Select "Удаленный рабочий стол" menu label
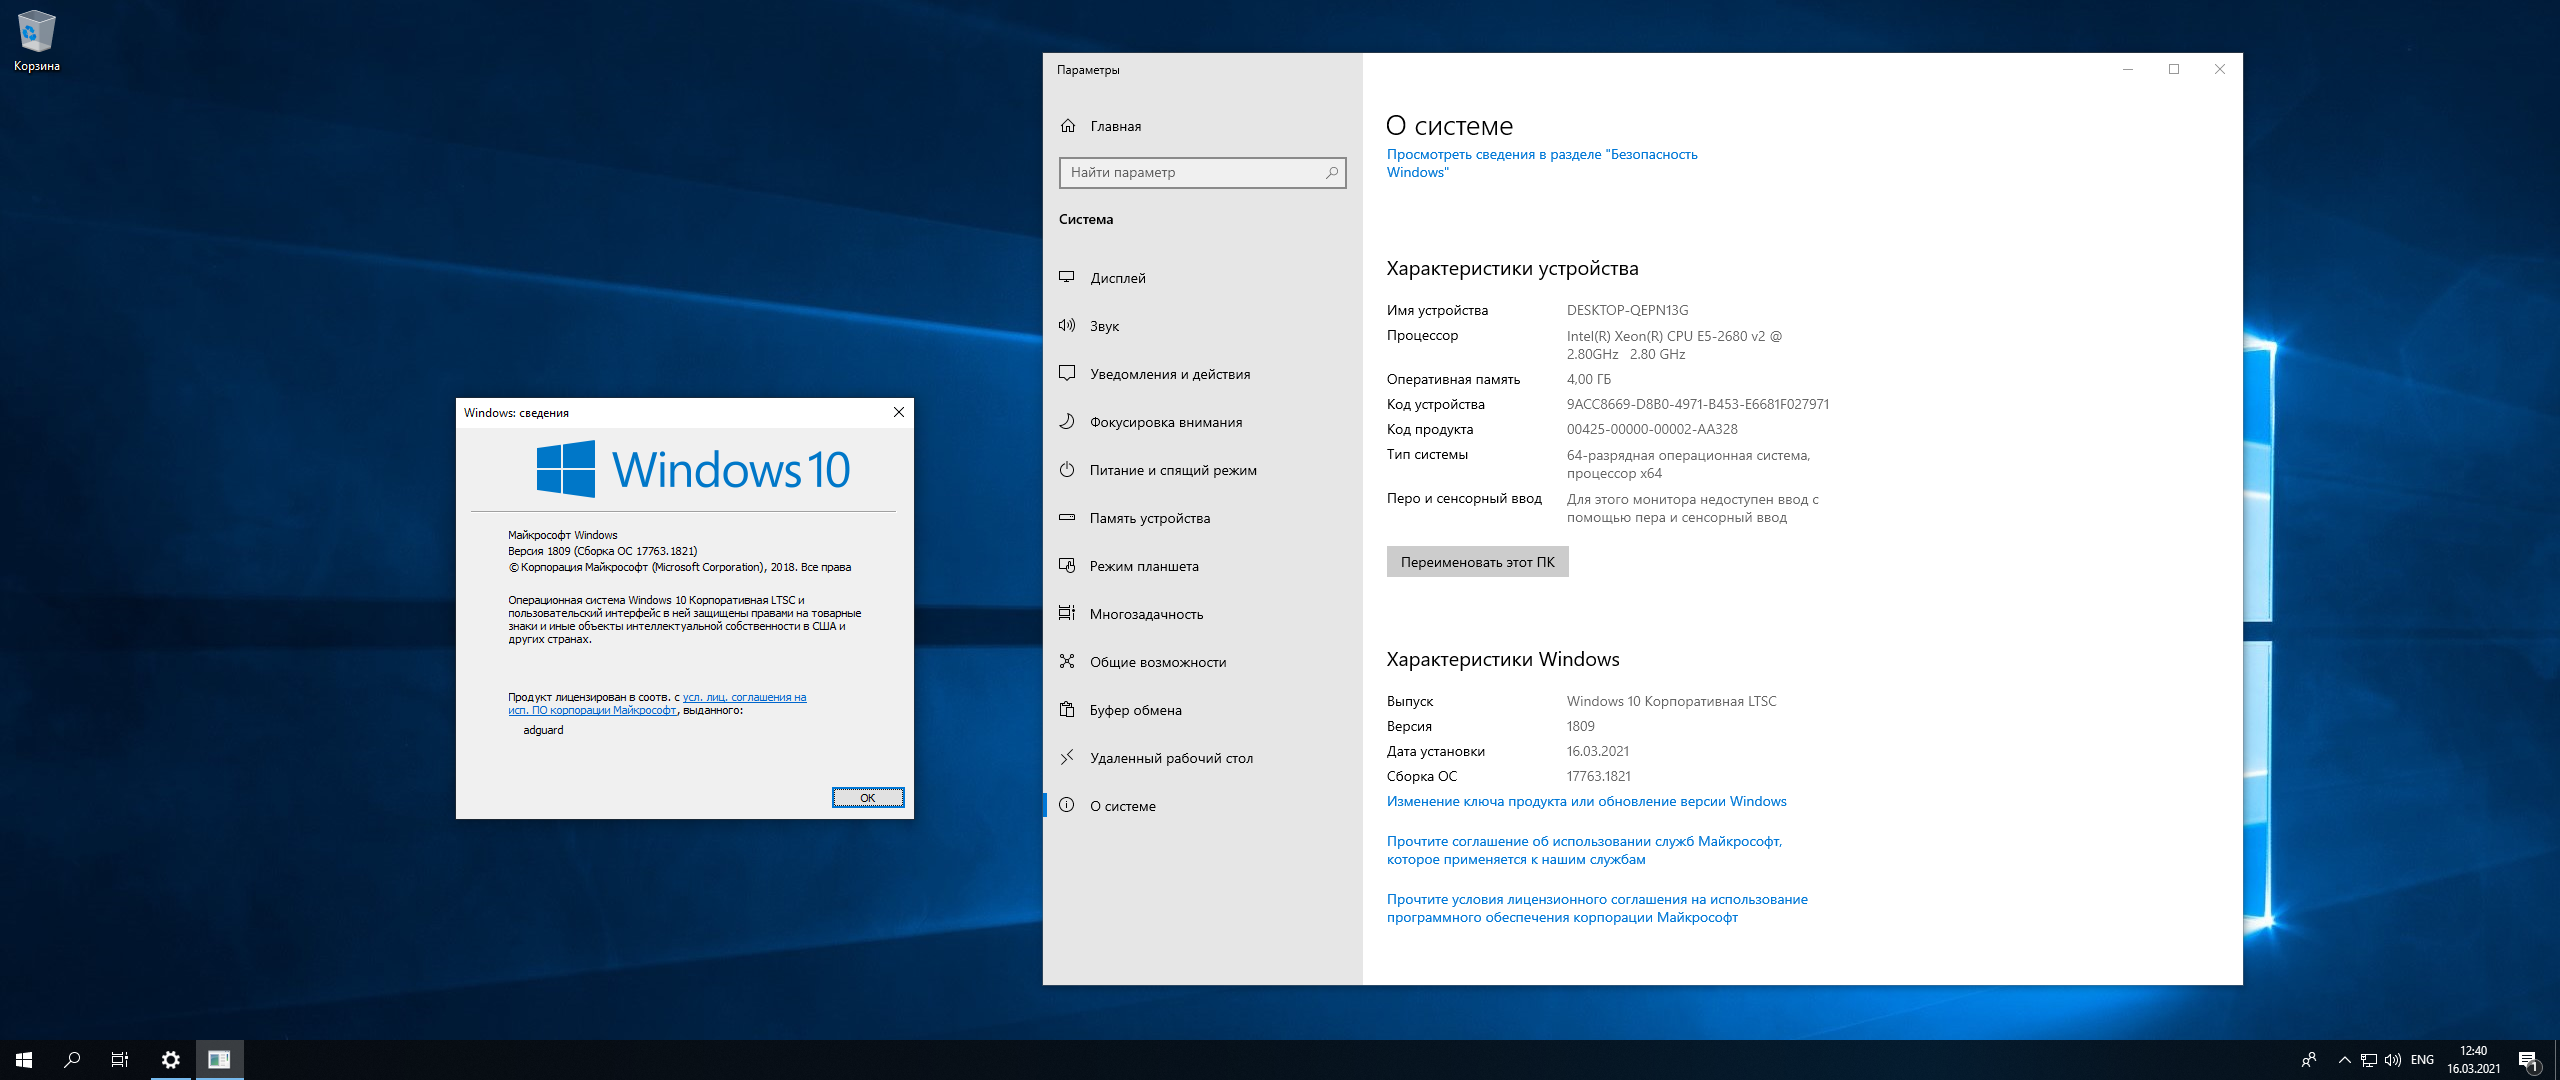This screenshot has width=2560, height=1080. [x=1171, y=758]
